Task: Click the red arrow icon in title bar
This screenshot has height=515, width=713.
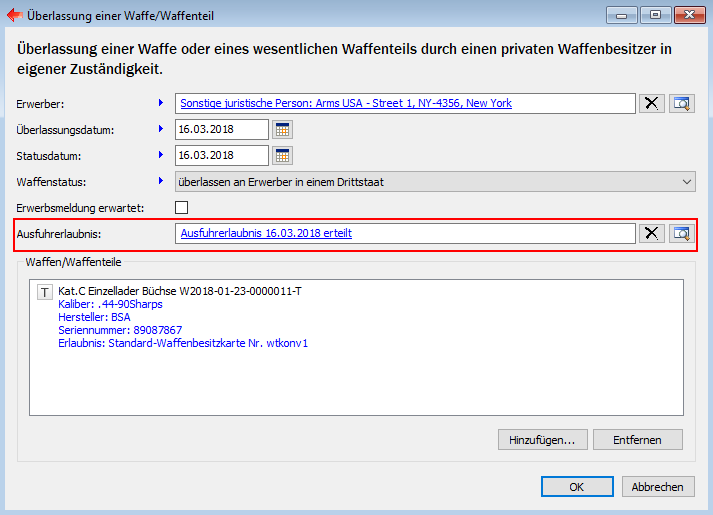Action: tap(14, 16)
